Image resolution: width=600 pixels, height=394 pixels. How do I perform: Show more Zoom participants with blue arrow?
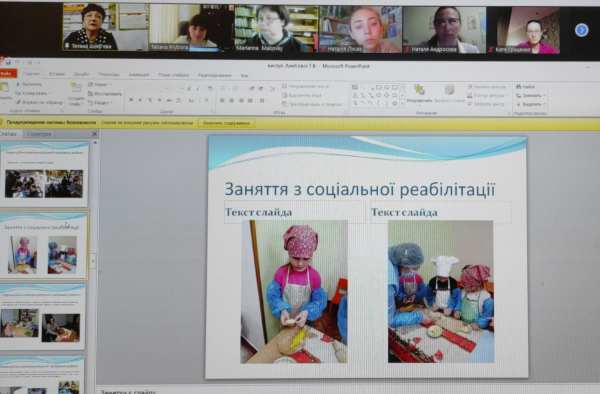click(x=581, y=29)
